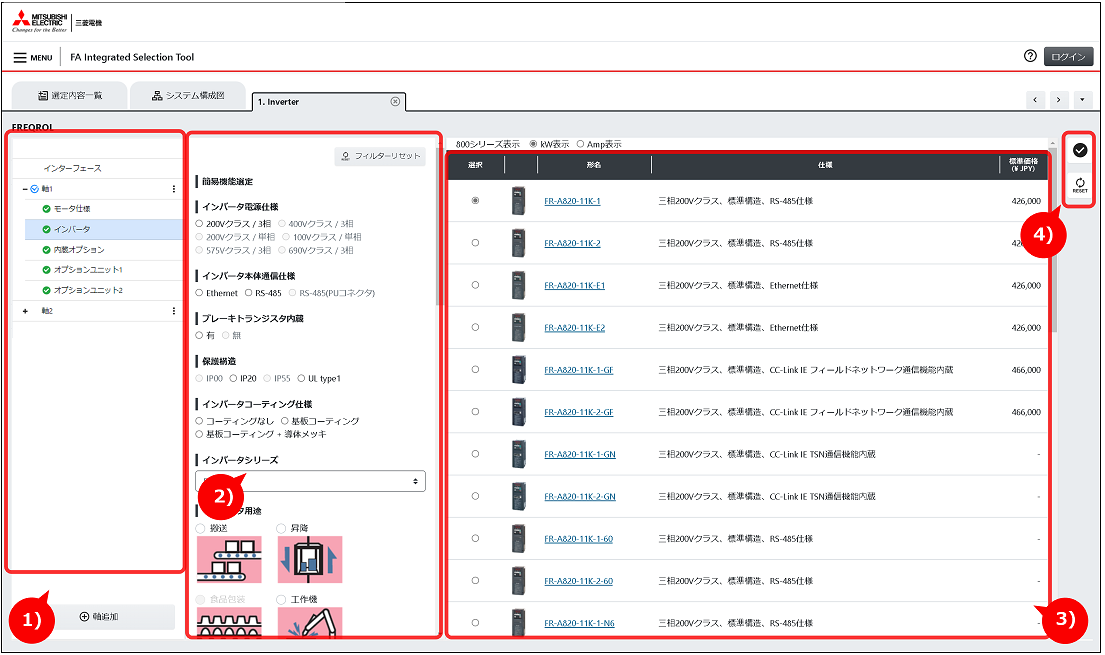Click the product list vertical scrollbar
The image size is (1105, 655).
click(1054, 240)
